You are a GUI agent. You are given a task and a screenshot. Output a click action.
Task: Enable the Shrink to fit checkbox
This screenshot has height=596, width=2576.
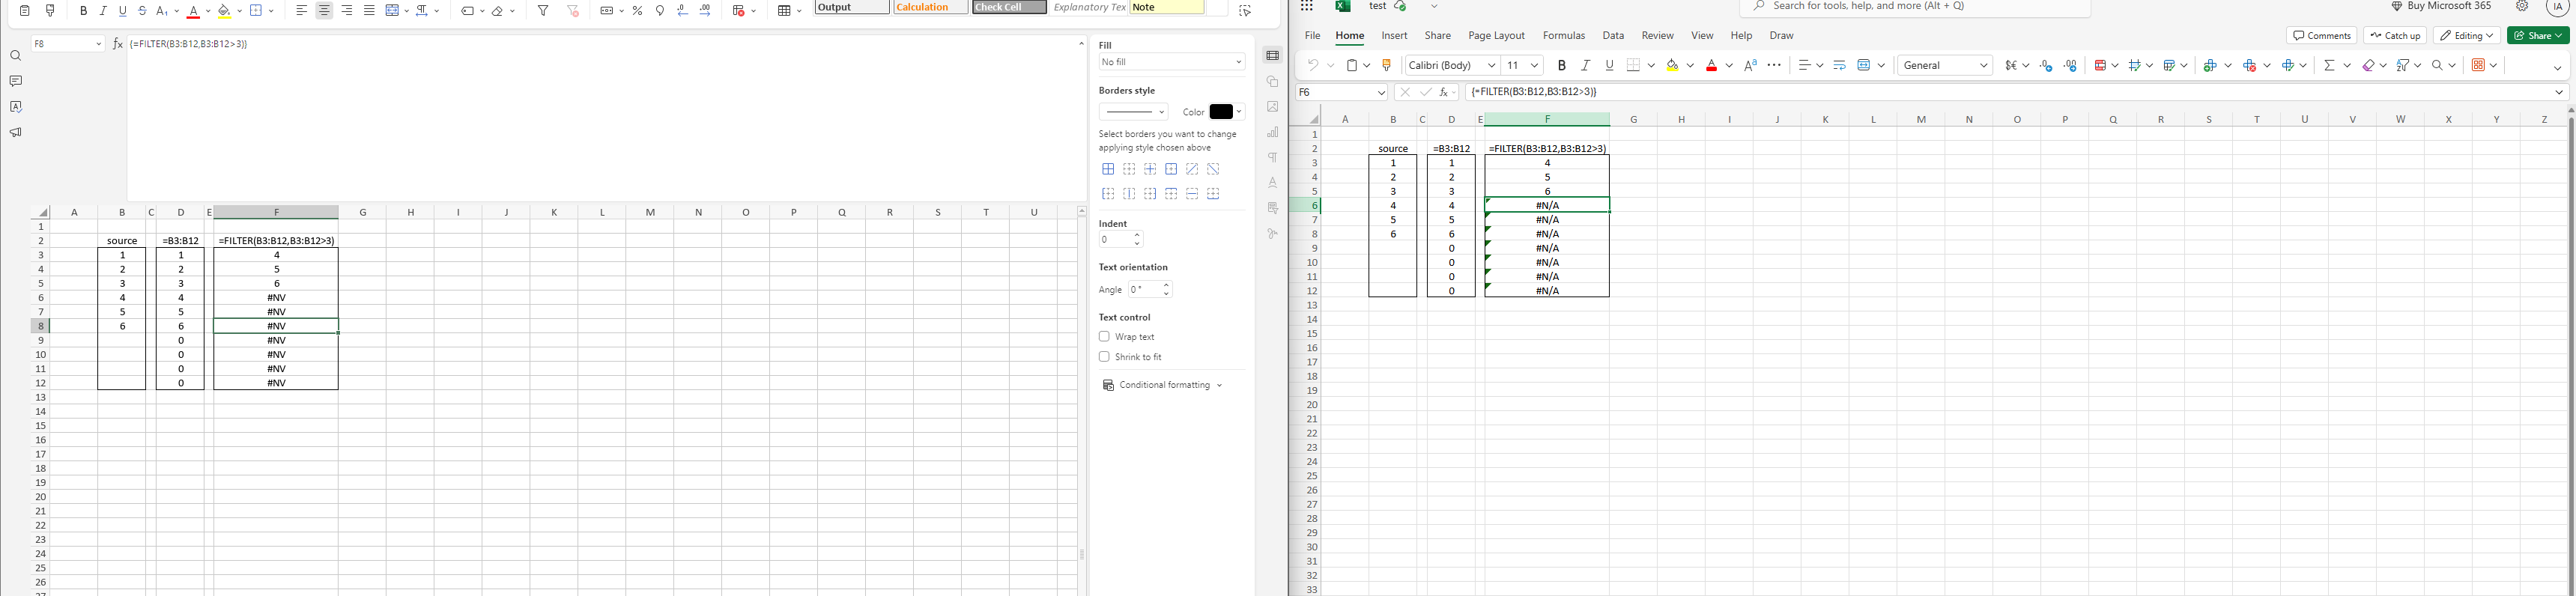pos(1104,357)
